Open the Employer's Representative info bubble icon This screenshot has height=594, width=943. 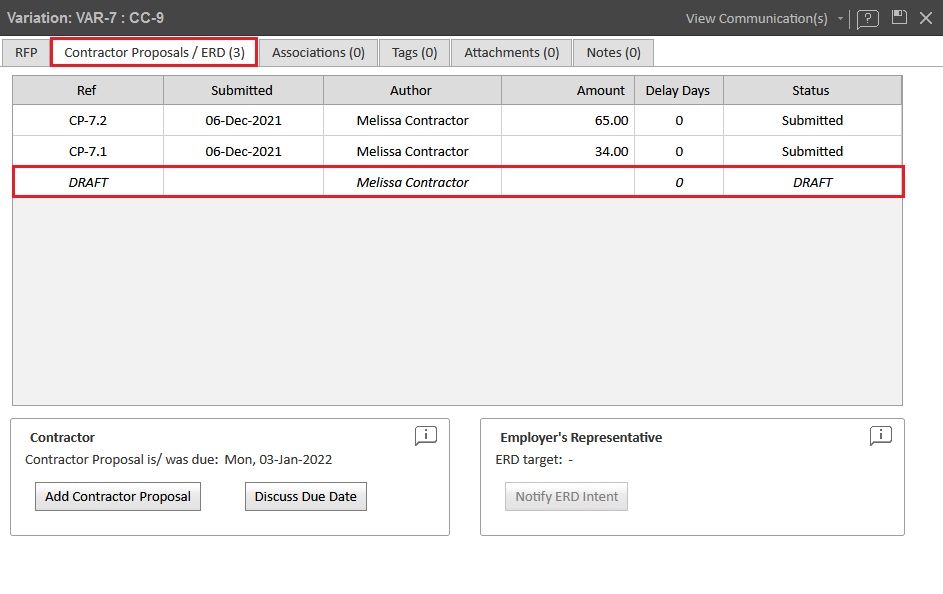point(880,436)
